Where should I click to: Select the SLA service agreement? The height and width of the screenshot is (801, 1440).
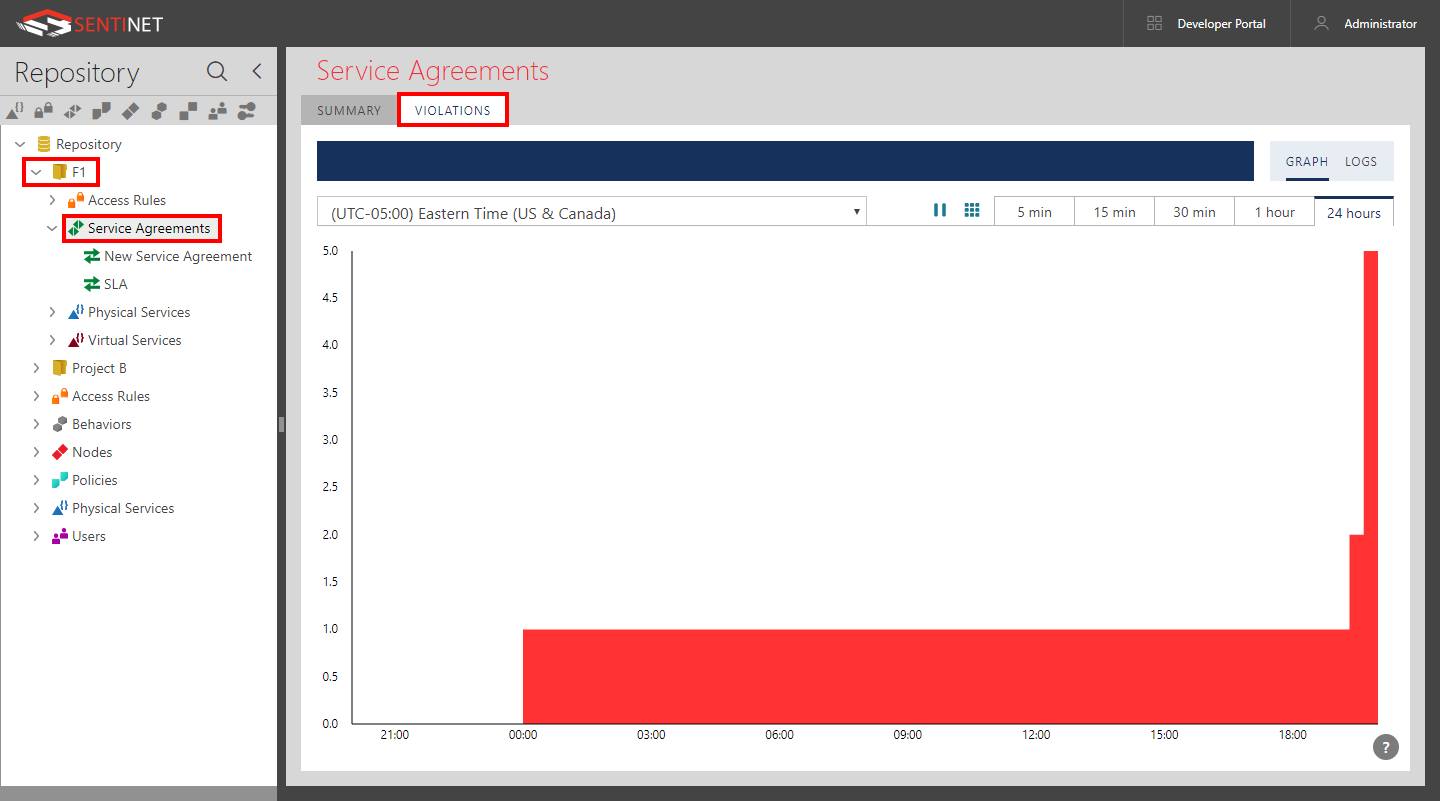click(x=116, y=284)
